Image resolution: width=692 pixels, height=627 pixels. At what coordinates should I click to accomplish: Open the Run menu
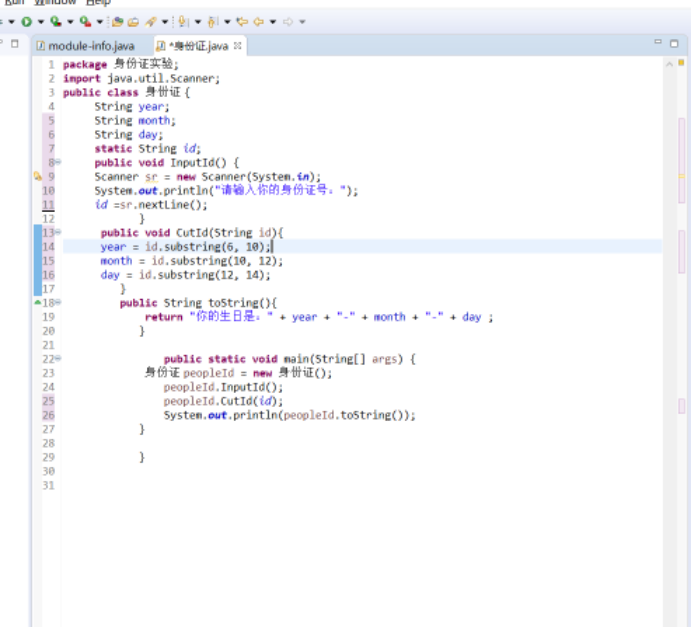point(13,2)
